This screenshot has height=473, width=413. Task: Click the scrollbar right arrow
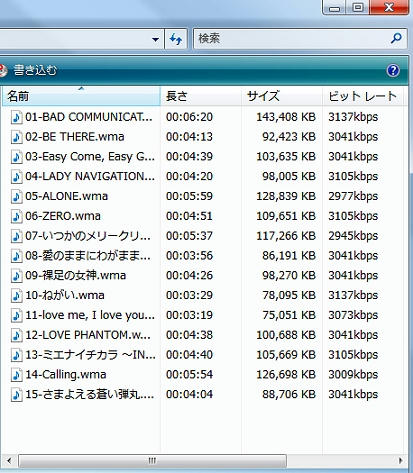[400, 461]
